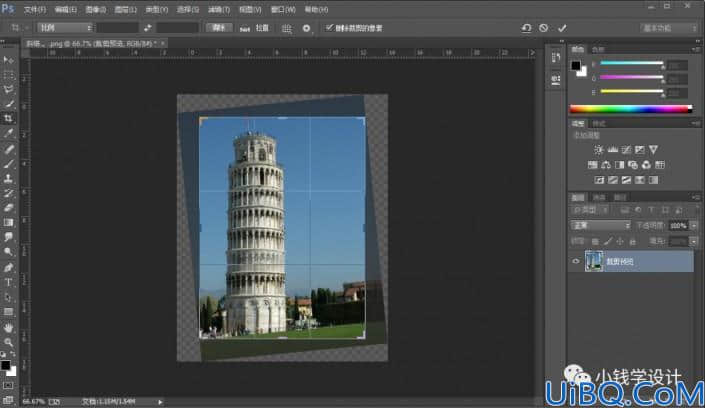The image size is (705, 408).
Task: Open the crop aspect ratio dropdown
Action: coord(65,28)
